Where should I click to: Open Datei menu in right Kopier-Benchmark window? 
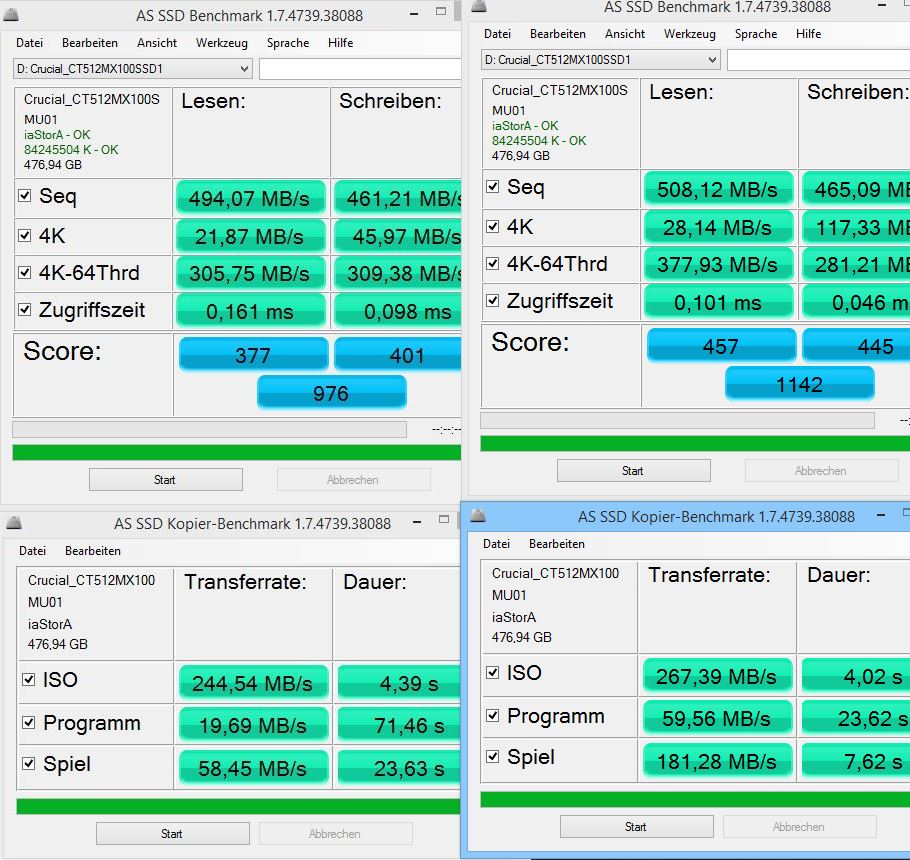click(x=496, y=544)
